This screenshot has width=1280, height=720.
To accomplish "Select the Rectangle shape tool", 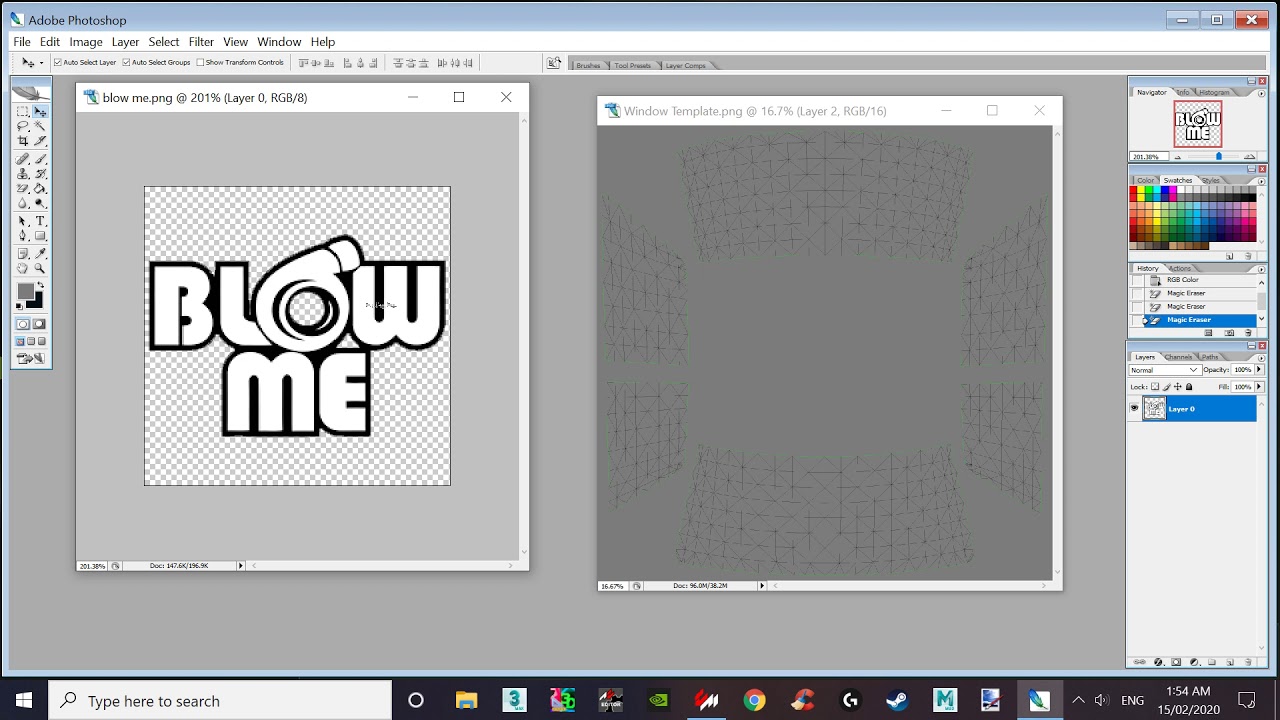I will (x=40, y=235).
